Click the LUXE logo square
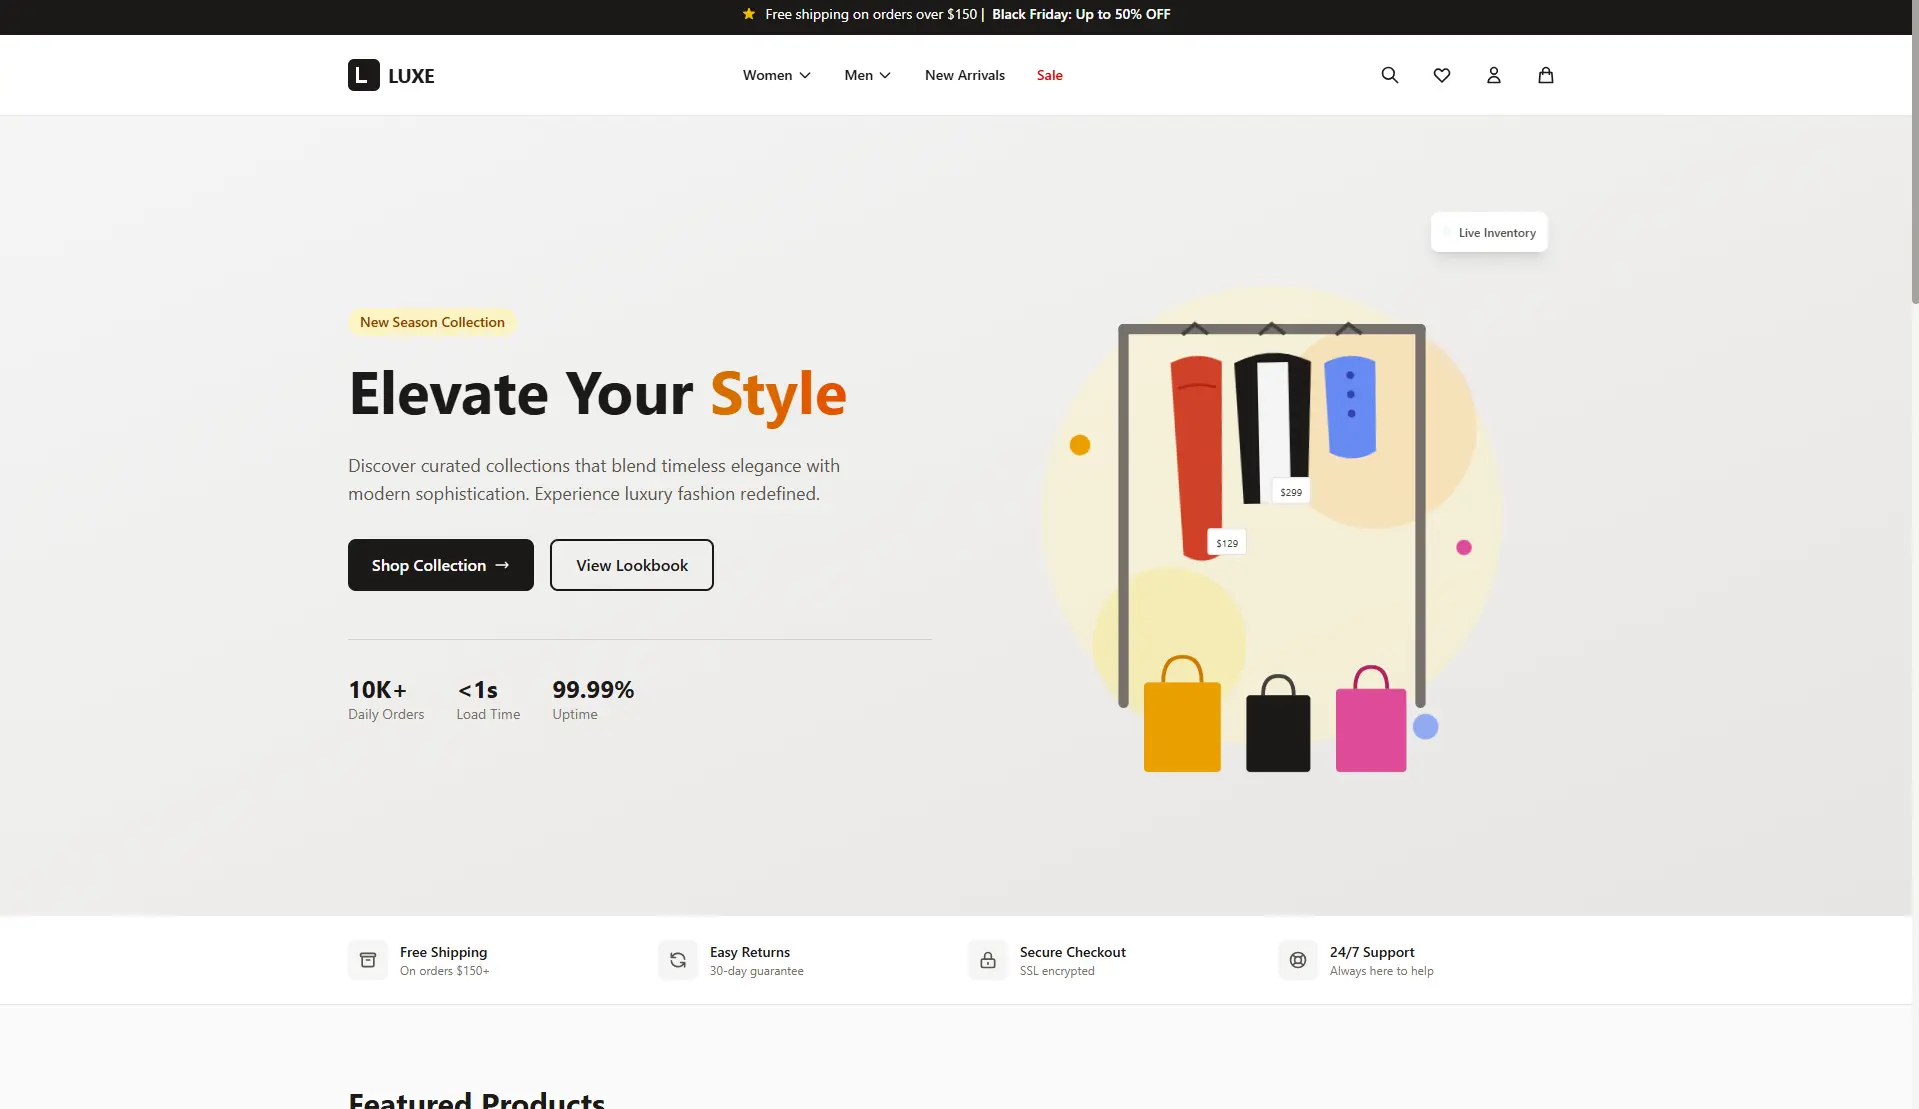The height and width of the screenshot is (1109, 1919). [363, 75]
